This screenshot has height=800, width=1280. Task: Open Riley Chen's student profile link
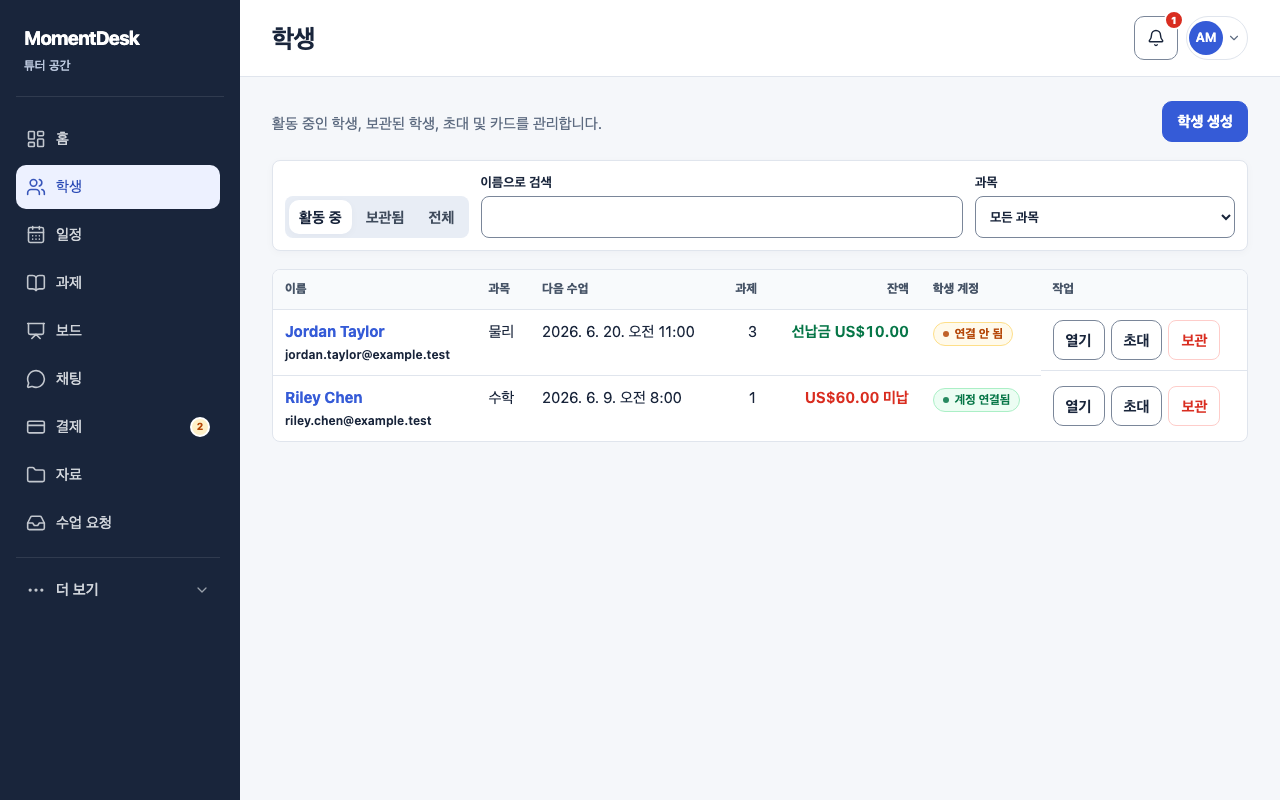point(324,398)
